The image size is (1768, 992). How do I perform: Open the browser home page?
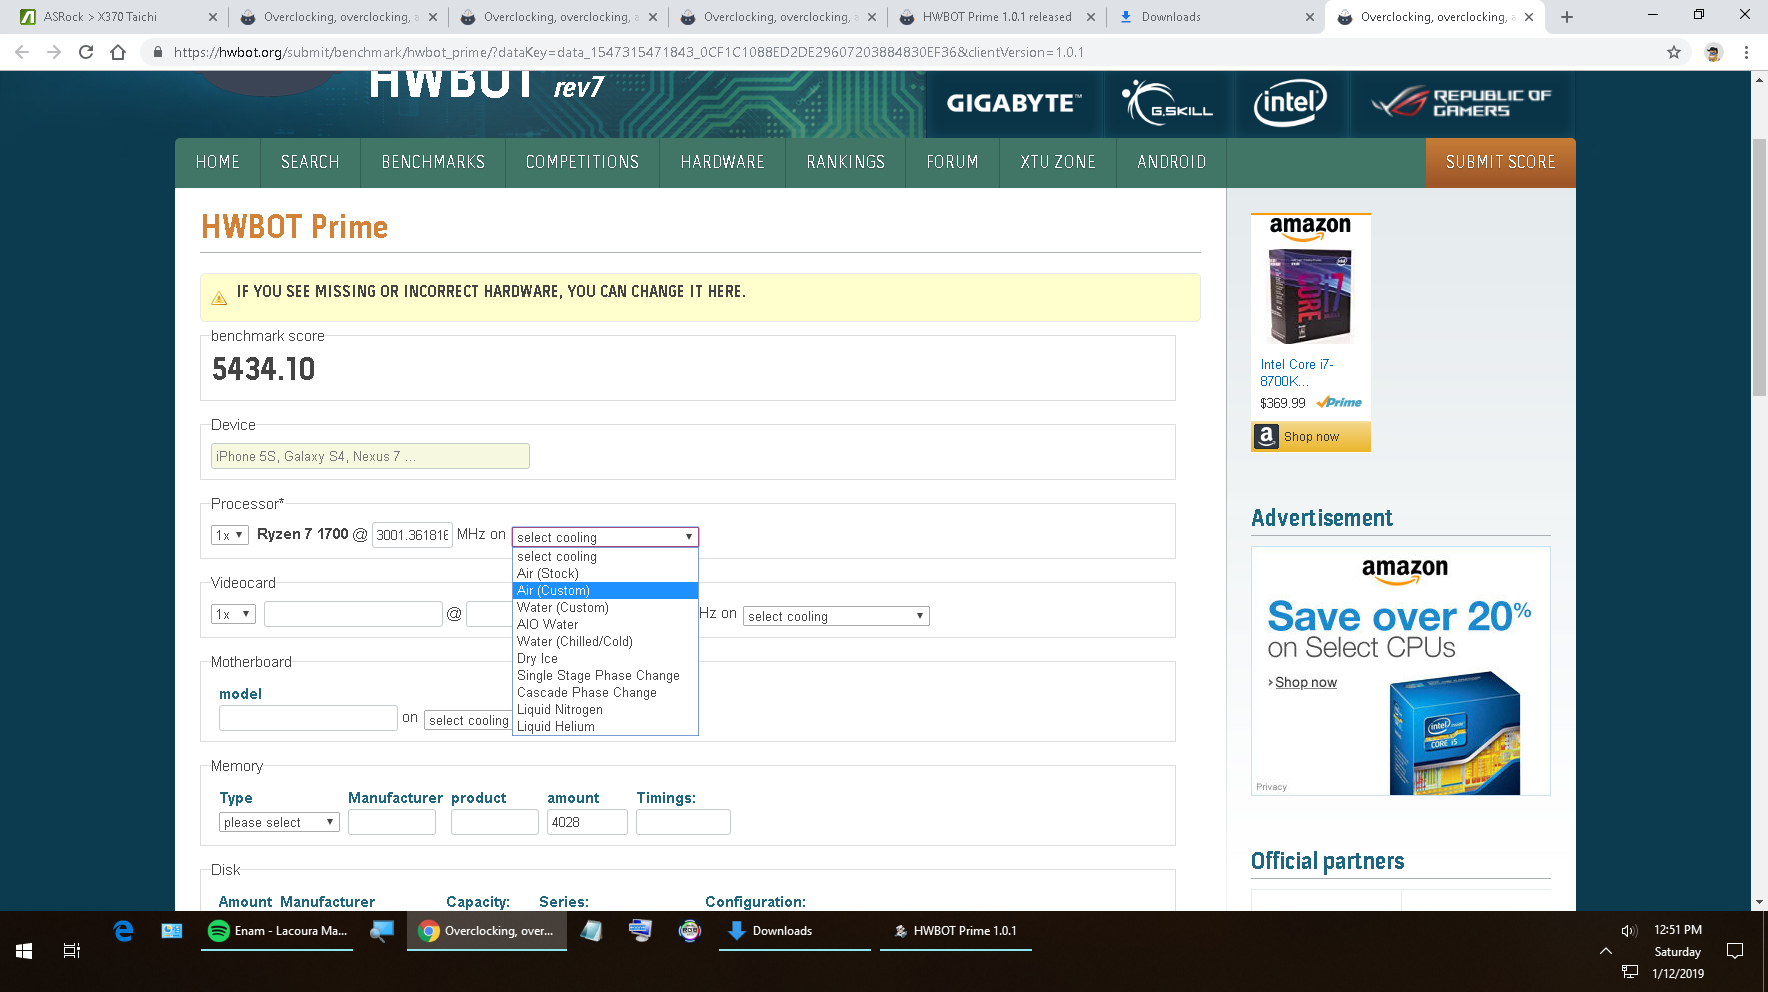pos(118,52)
